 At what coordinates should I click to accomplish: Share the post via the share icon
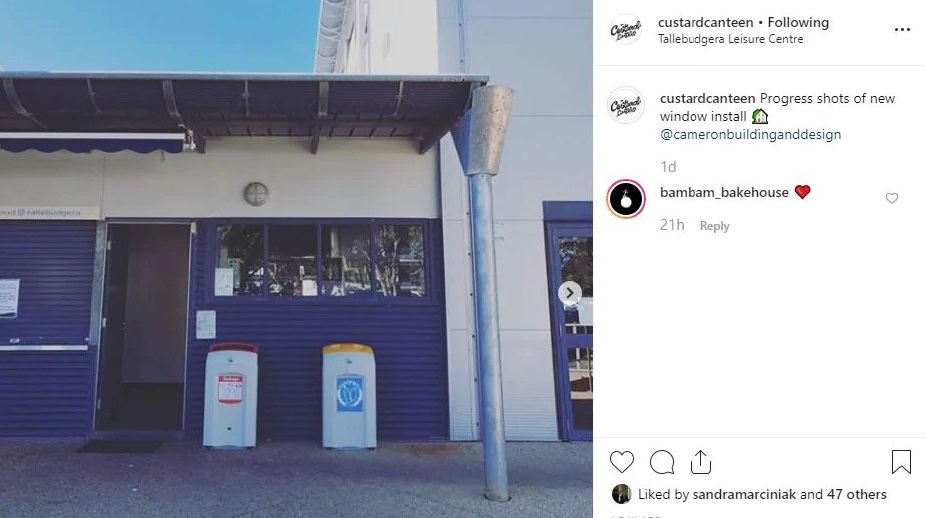(x=700, y=462)
